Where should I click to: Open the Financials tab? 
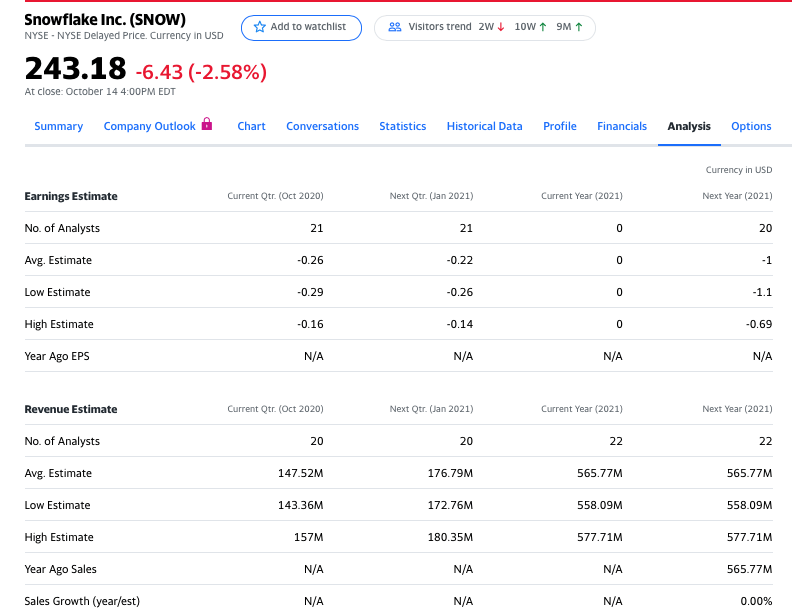pos(622,126)
